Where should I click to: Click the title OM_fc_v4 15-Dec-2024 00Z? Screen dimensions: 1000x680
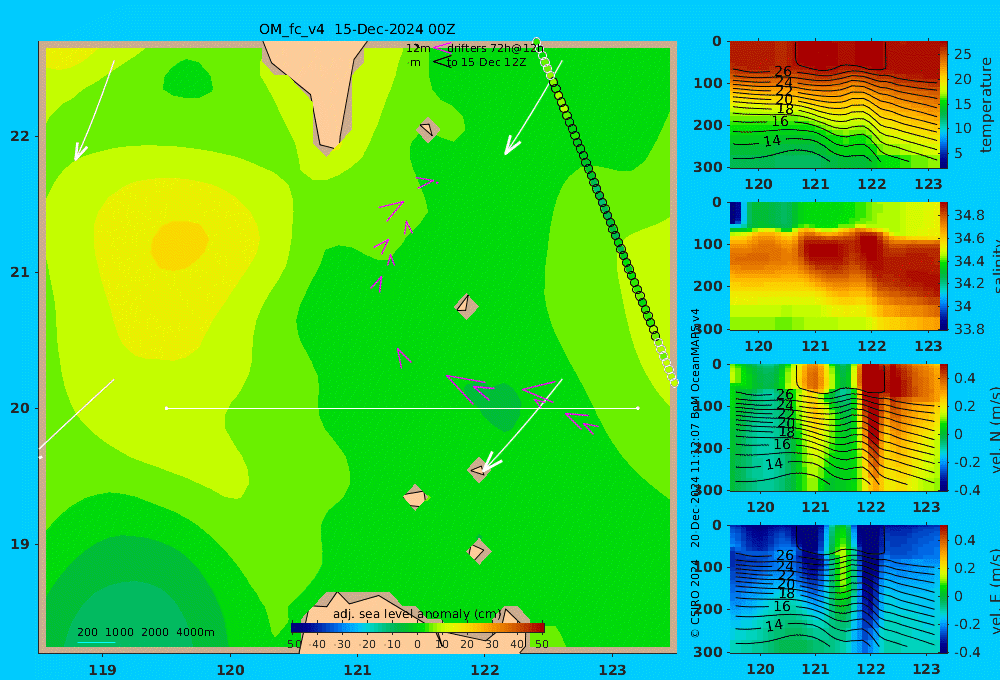click(357, 29)
